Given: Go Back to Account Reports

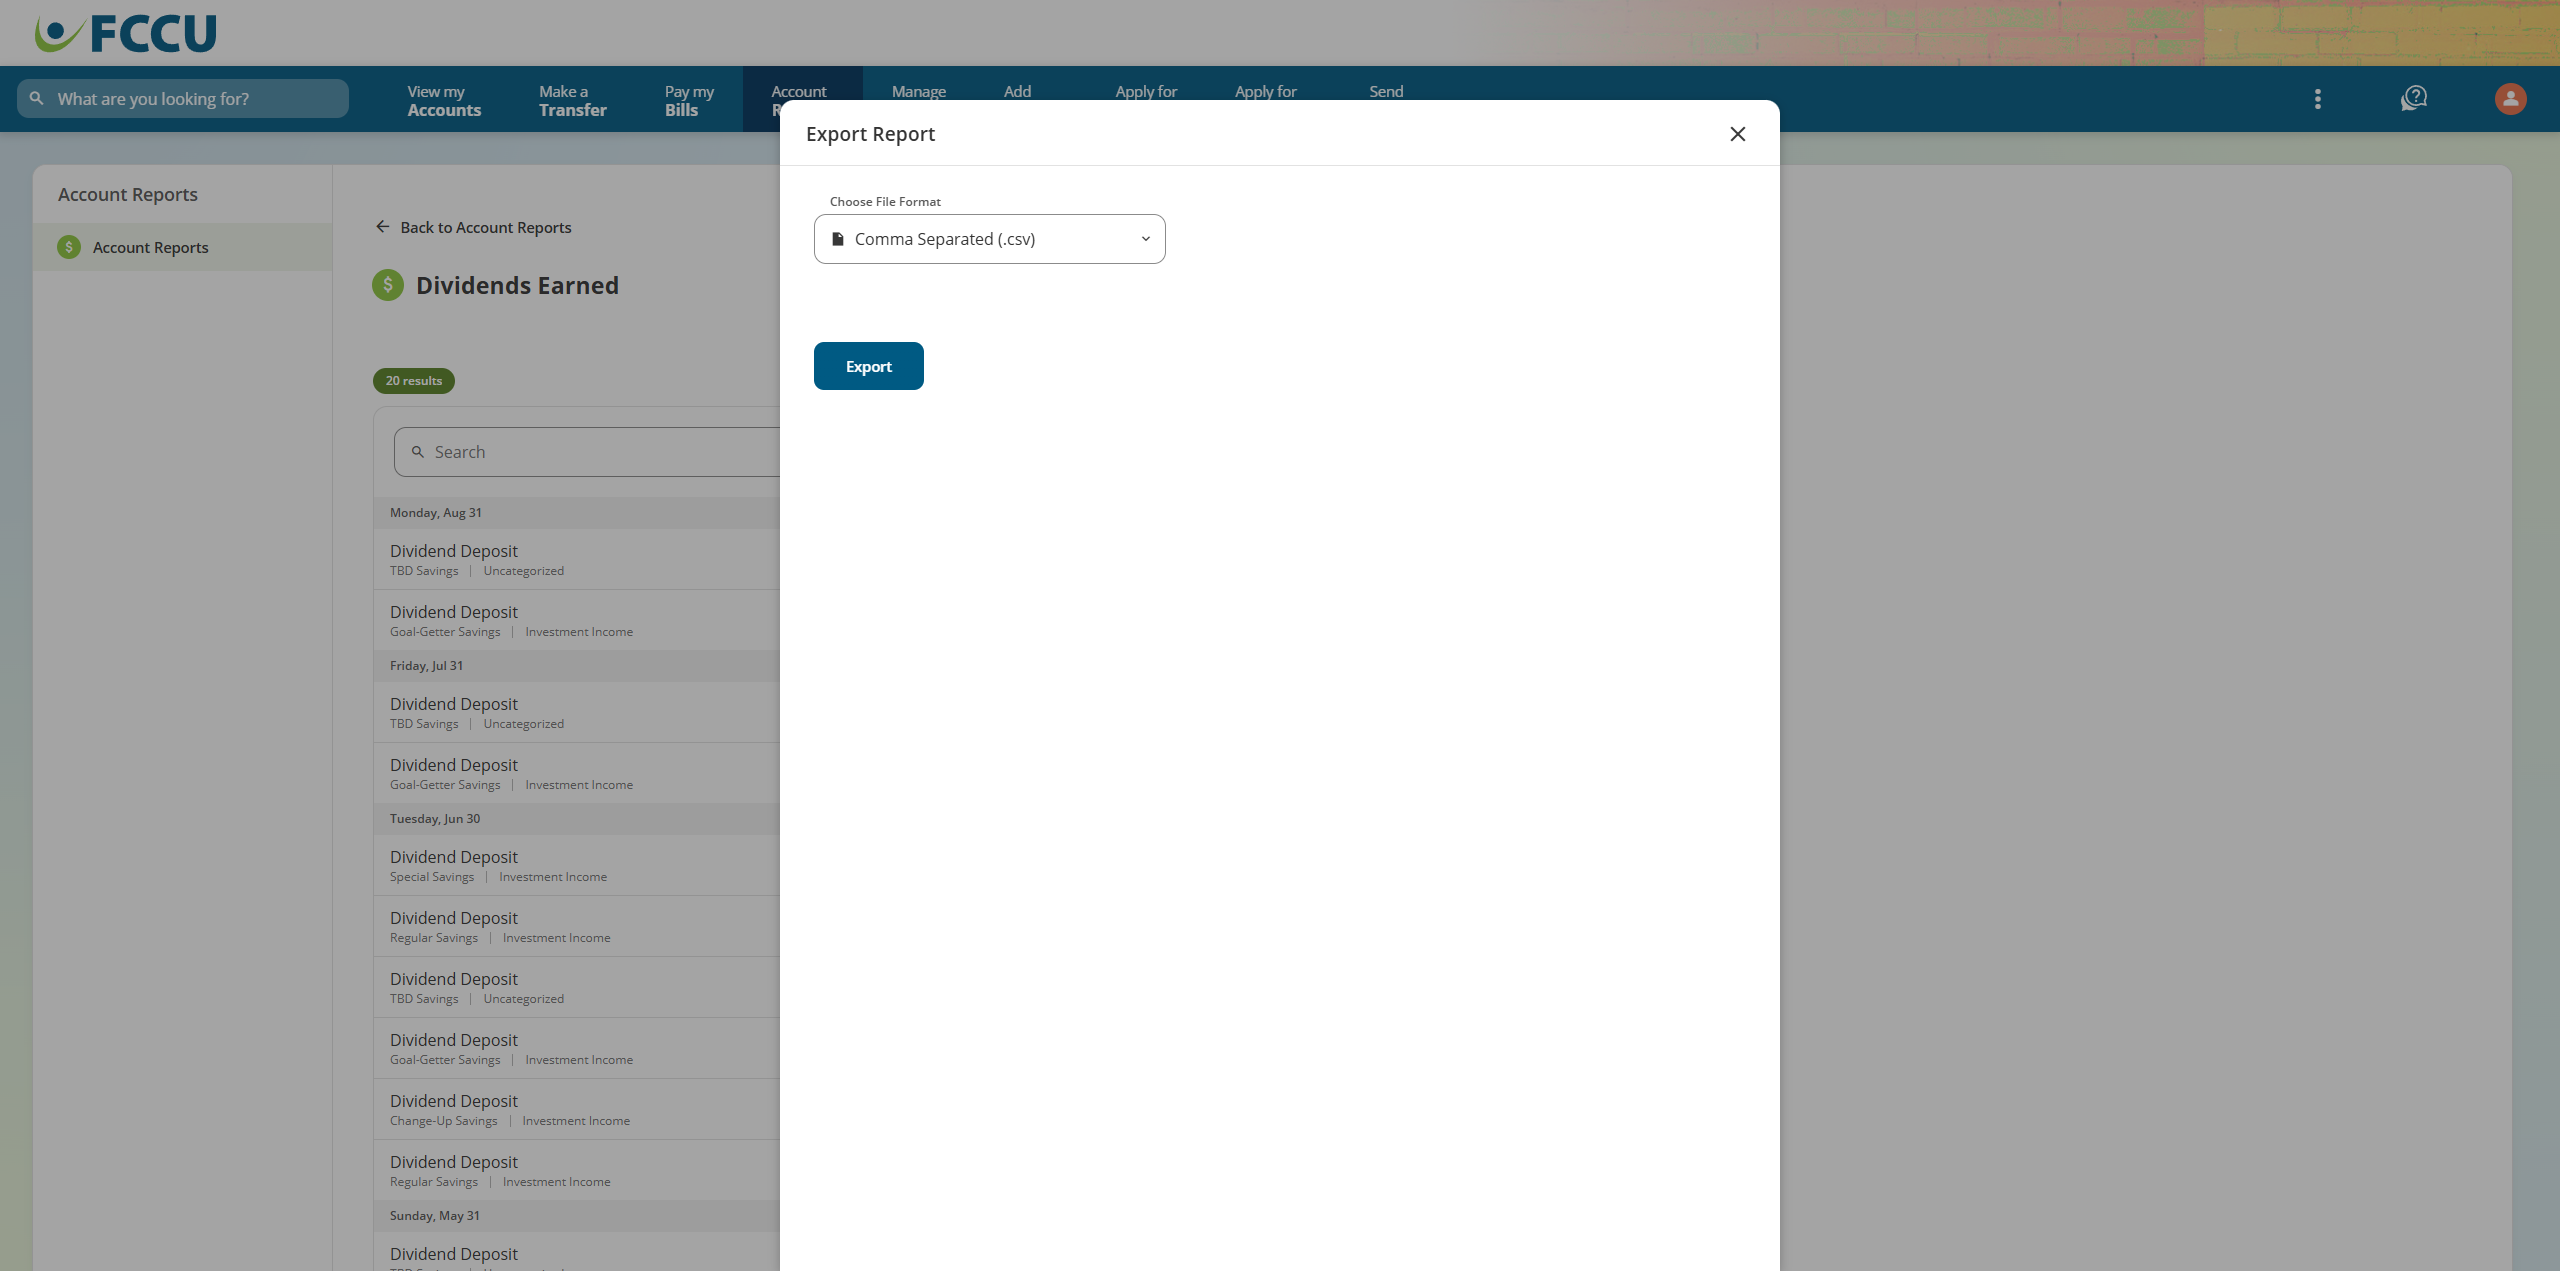Looking at the screenshot, I should click(x=485, y=227).
